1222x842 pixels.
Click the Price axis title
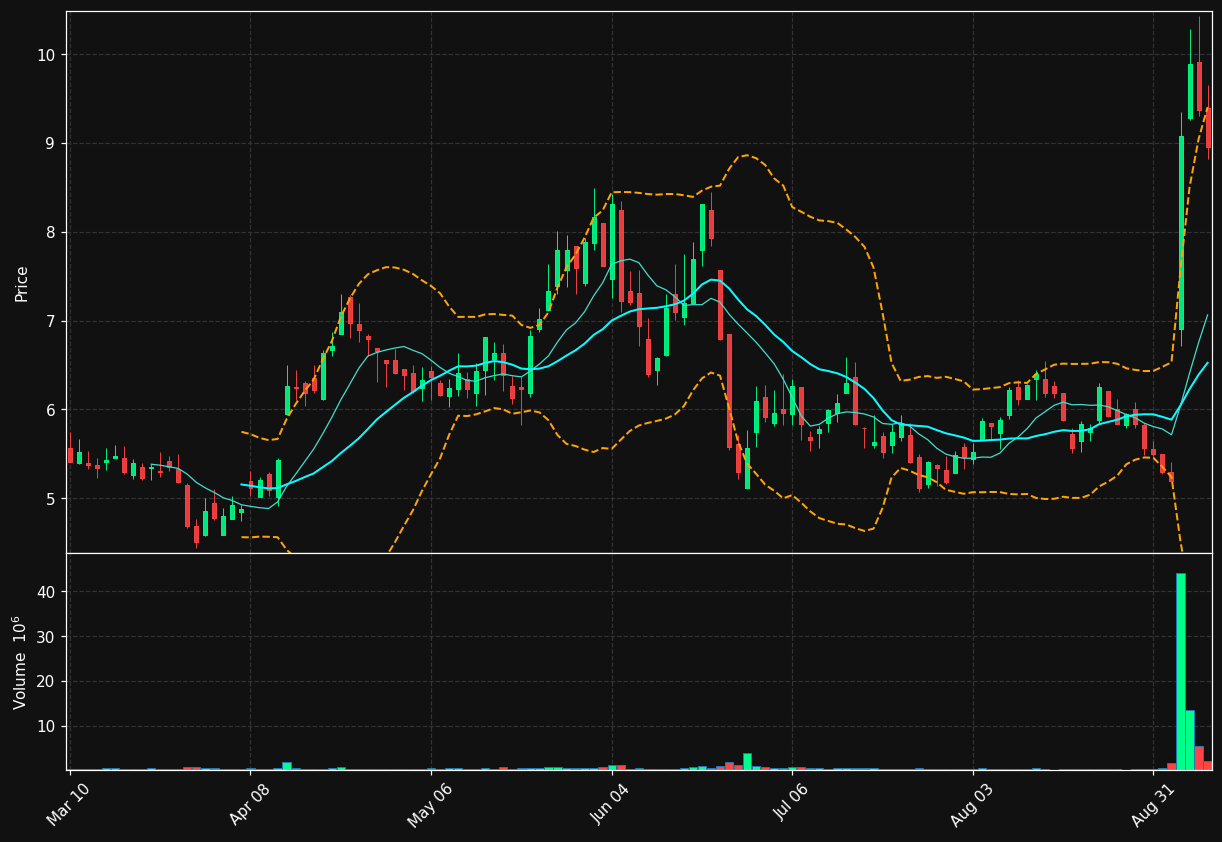(x=21, y=283)
